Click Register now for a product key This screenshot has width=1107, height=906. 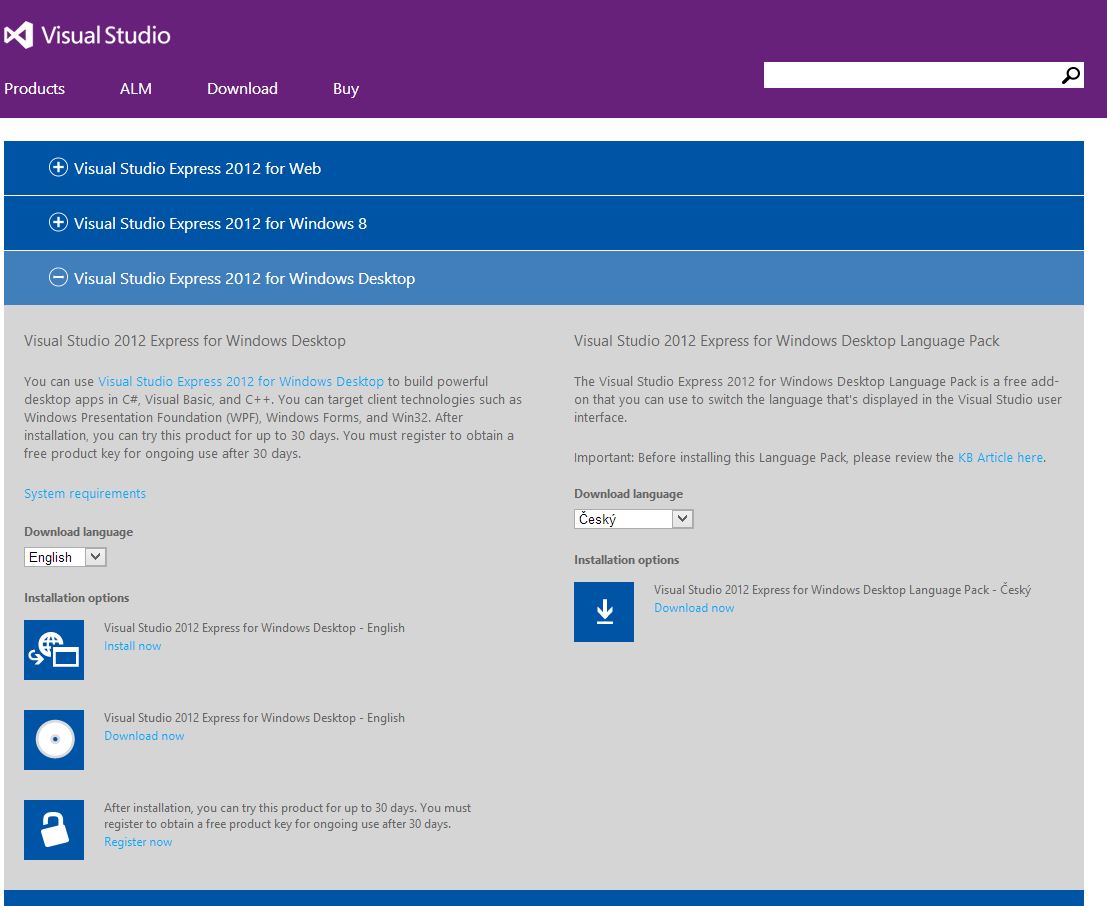click(x=137, y=842)
